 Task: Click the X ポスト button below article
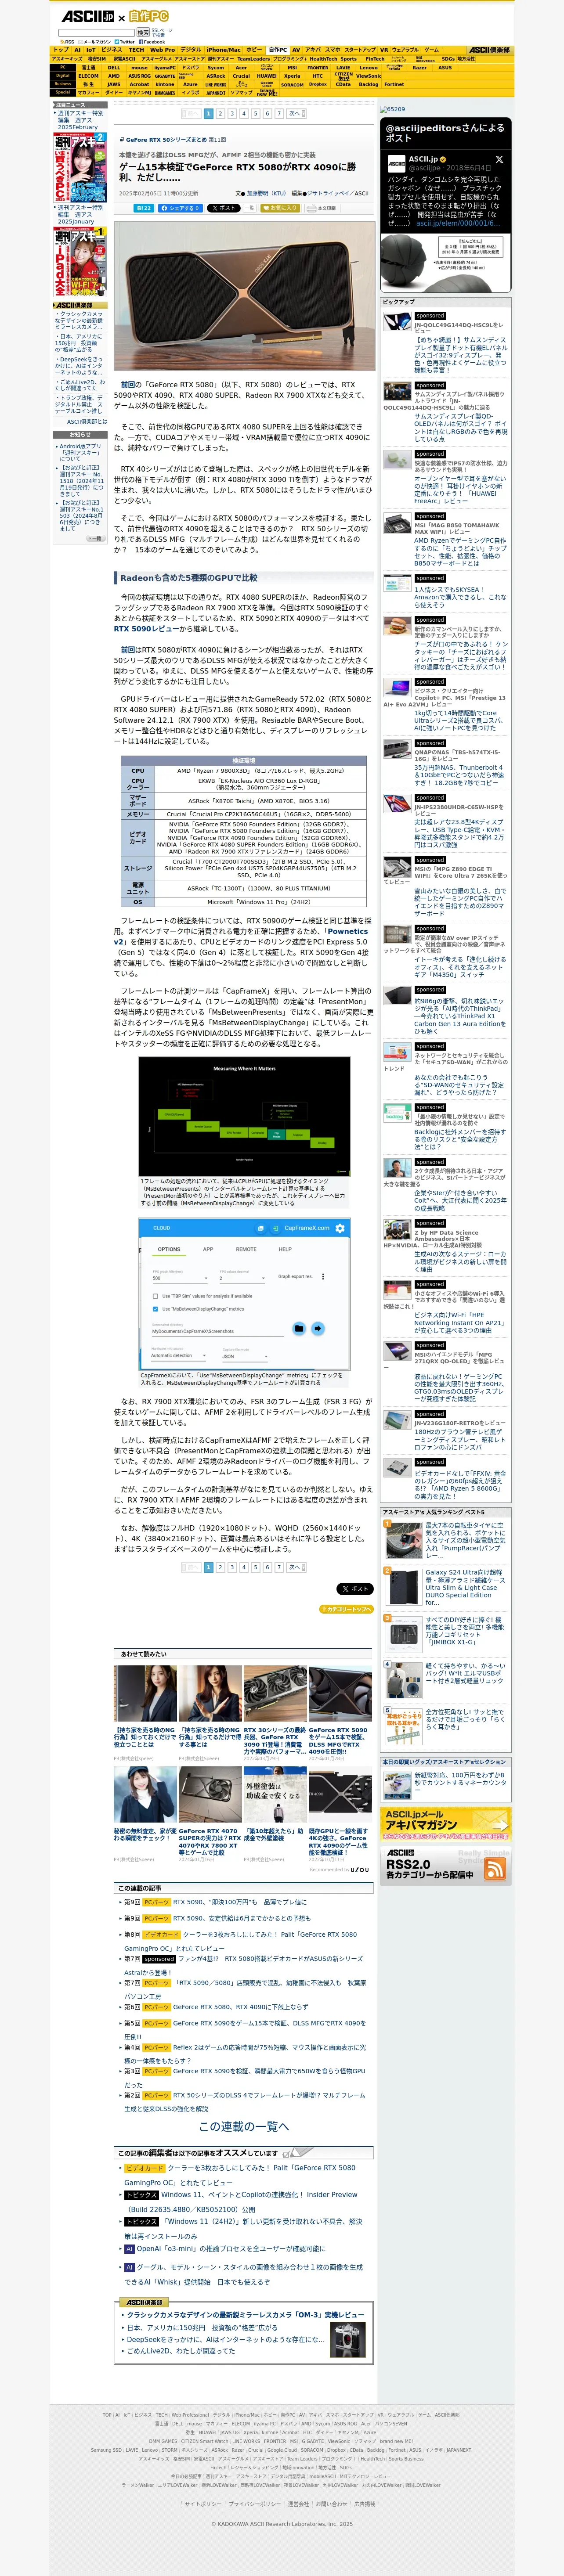click(354, 1588)
